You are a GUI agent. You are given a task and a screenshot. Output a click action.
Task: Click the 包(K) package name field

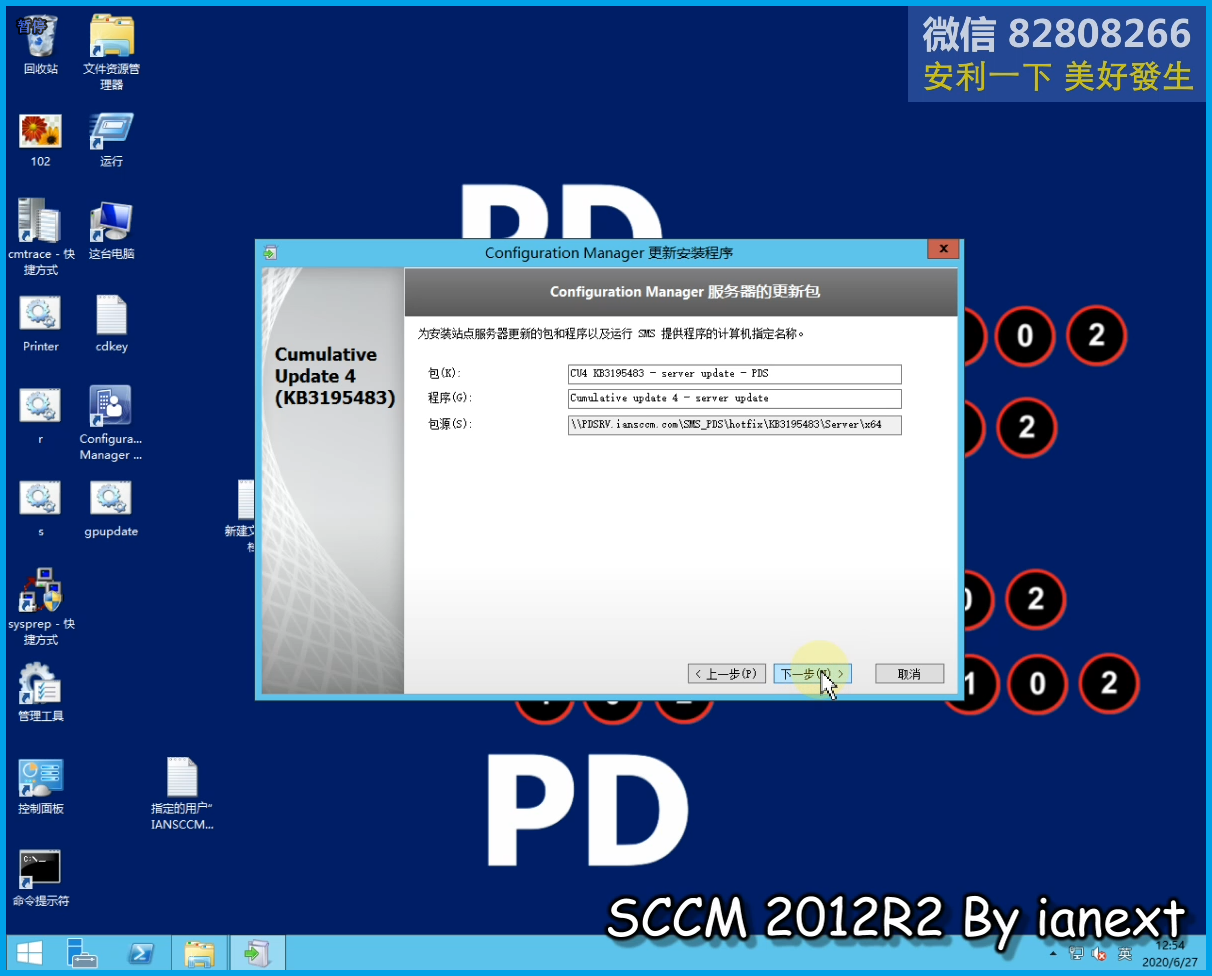735,374
